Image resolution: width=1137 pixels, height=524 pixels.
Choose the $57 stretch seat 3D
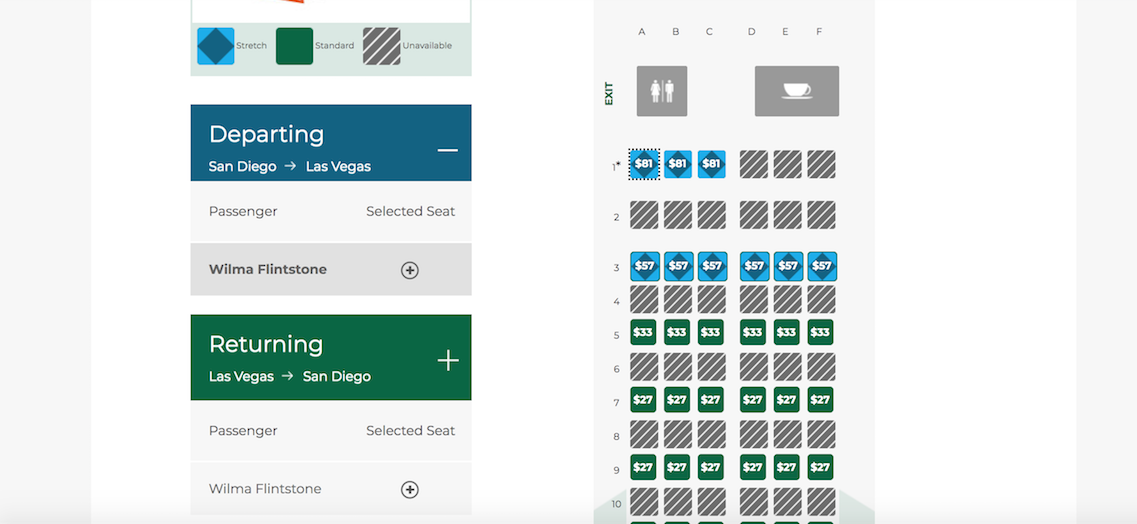[x=754, y=266]
